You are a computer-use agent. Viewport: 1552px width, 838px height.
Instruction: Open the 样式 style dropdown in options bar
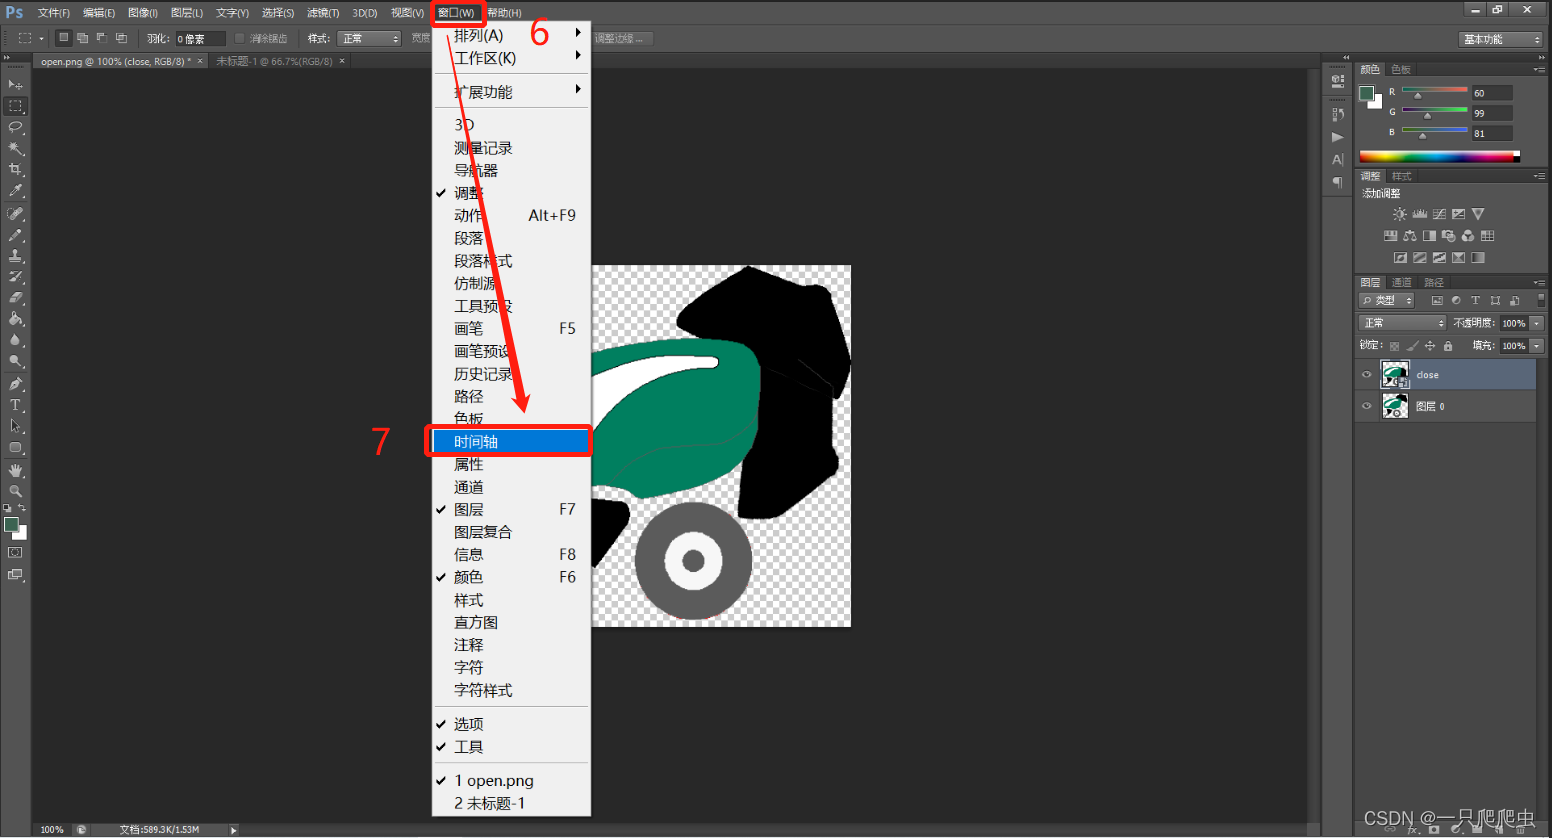point(369,38)
